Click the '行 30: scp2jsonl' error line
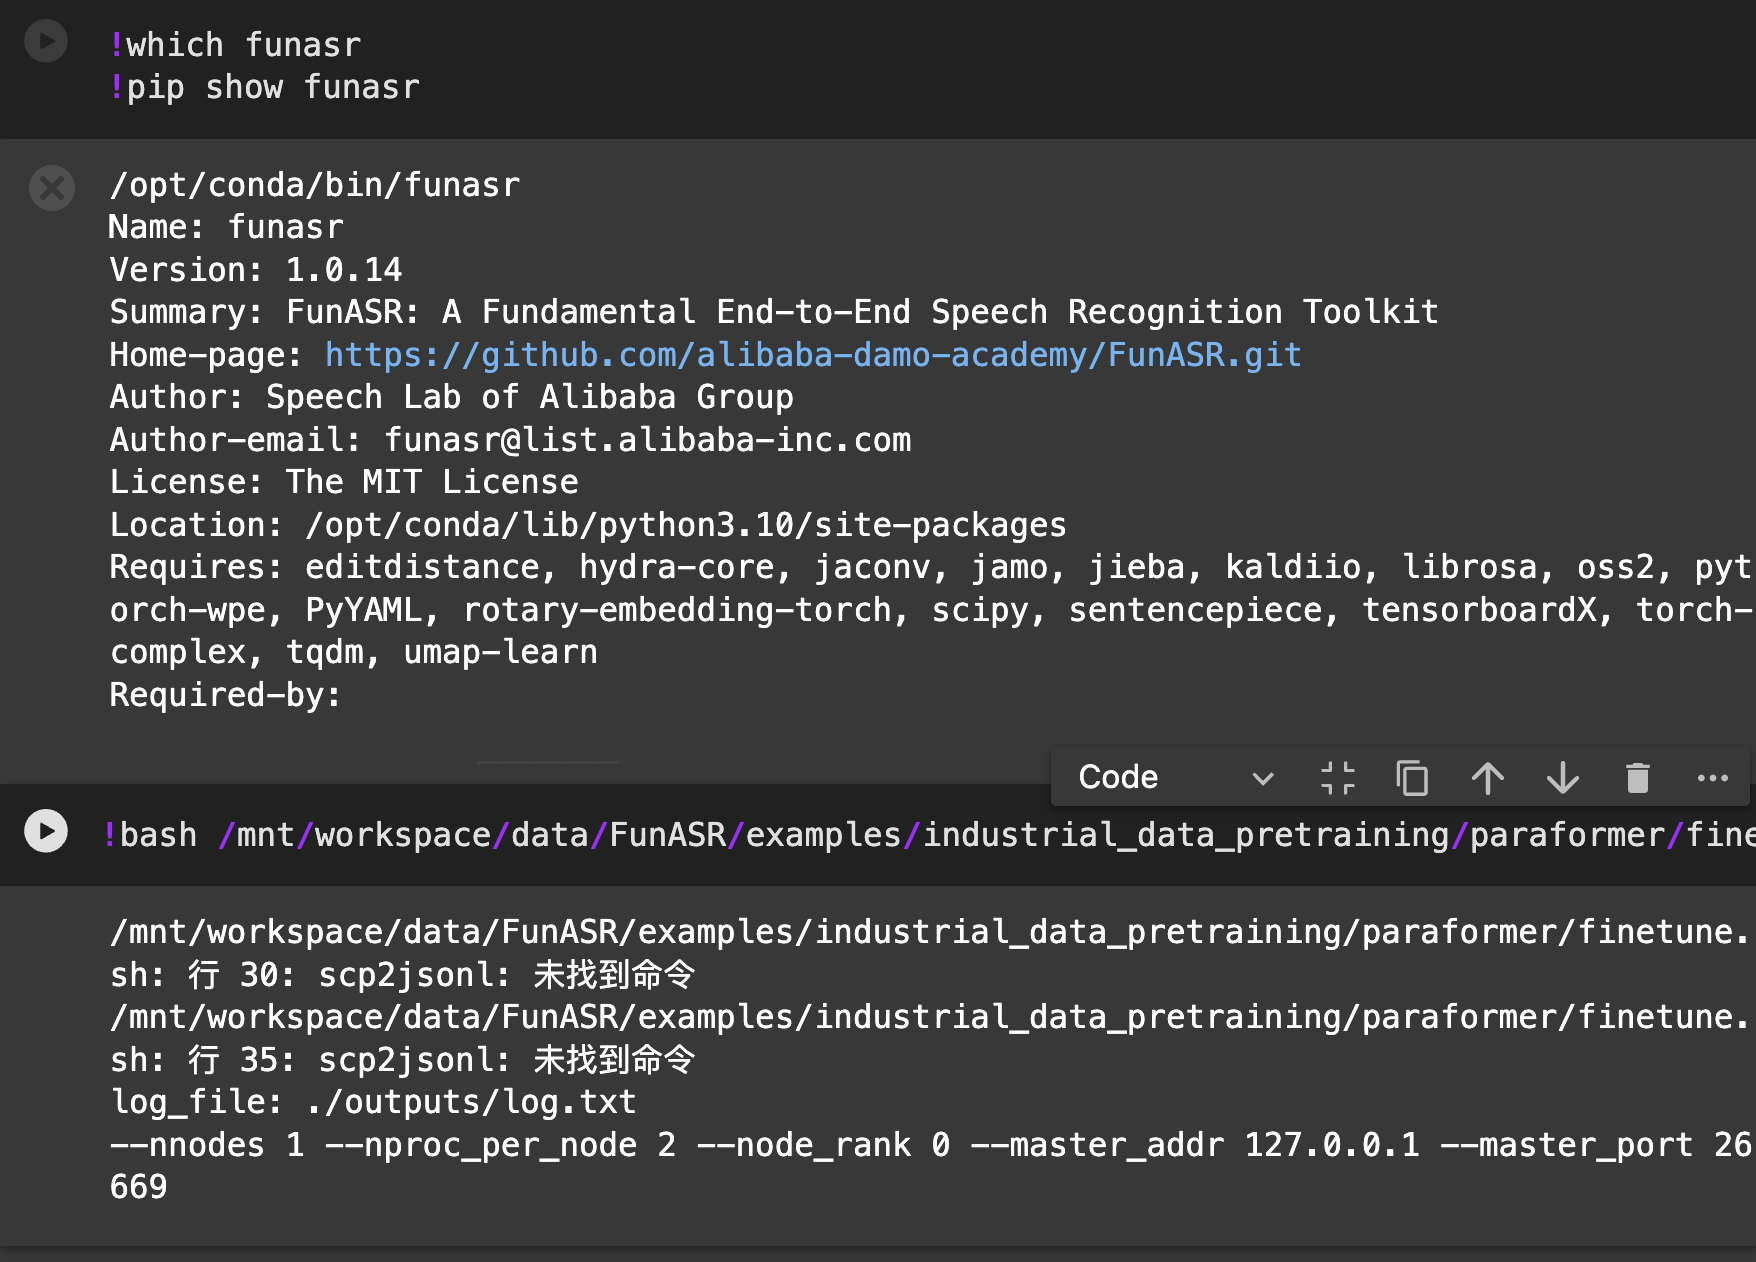The height and width of the screenshot is (1262, 1756). (x=402, y=975)
